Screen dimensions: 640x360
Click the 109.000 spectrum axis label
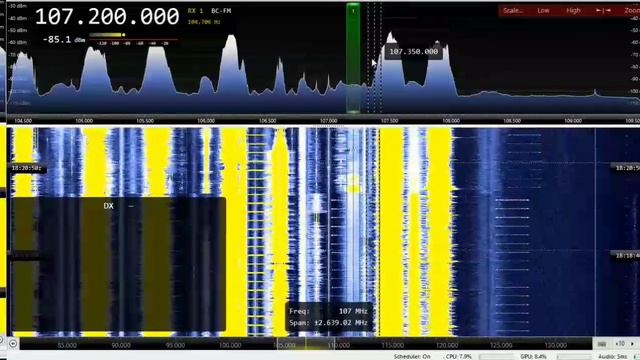[573, 121]
